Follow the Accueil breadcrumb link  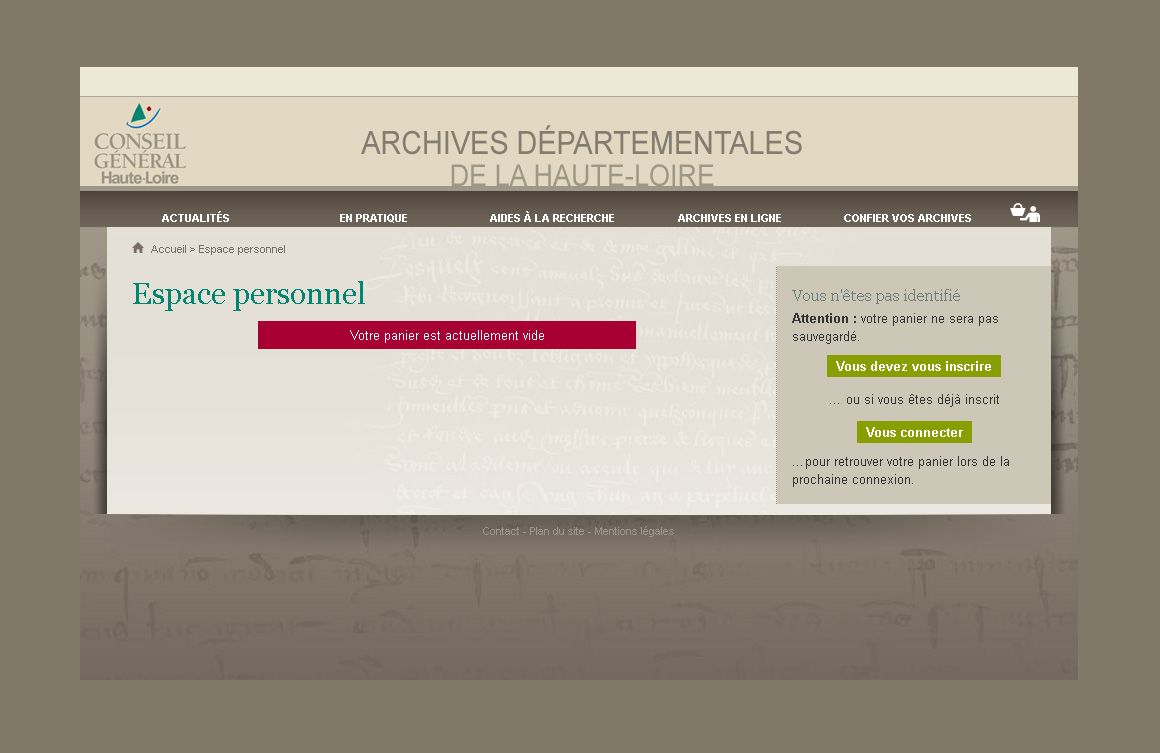[x=168, y=249]
